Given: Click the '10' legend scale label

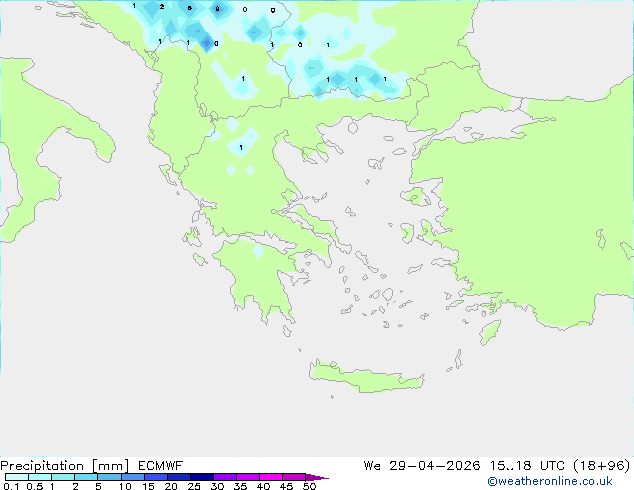Looking at the screenshot, I should (x=125, y=486).
